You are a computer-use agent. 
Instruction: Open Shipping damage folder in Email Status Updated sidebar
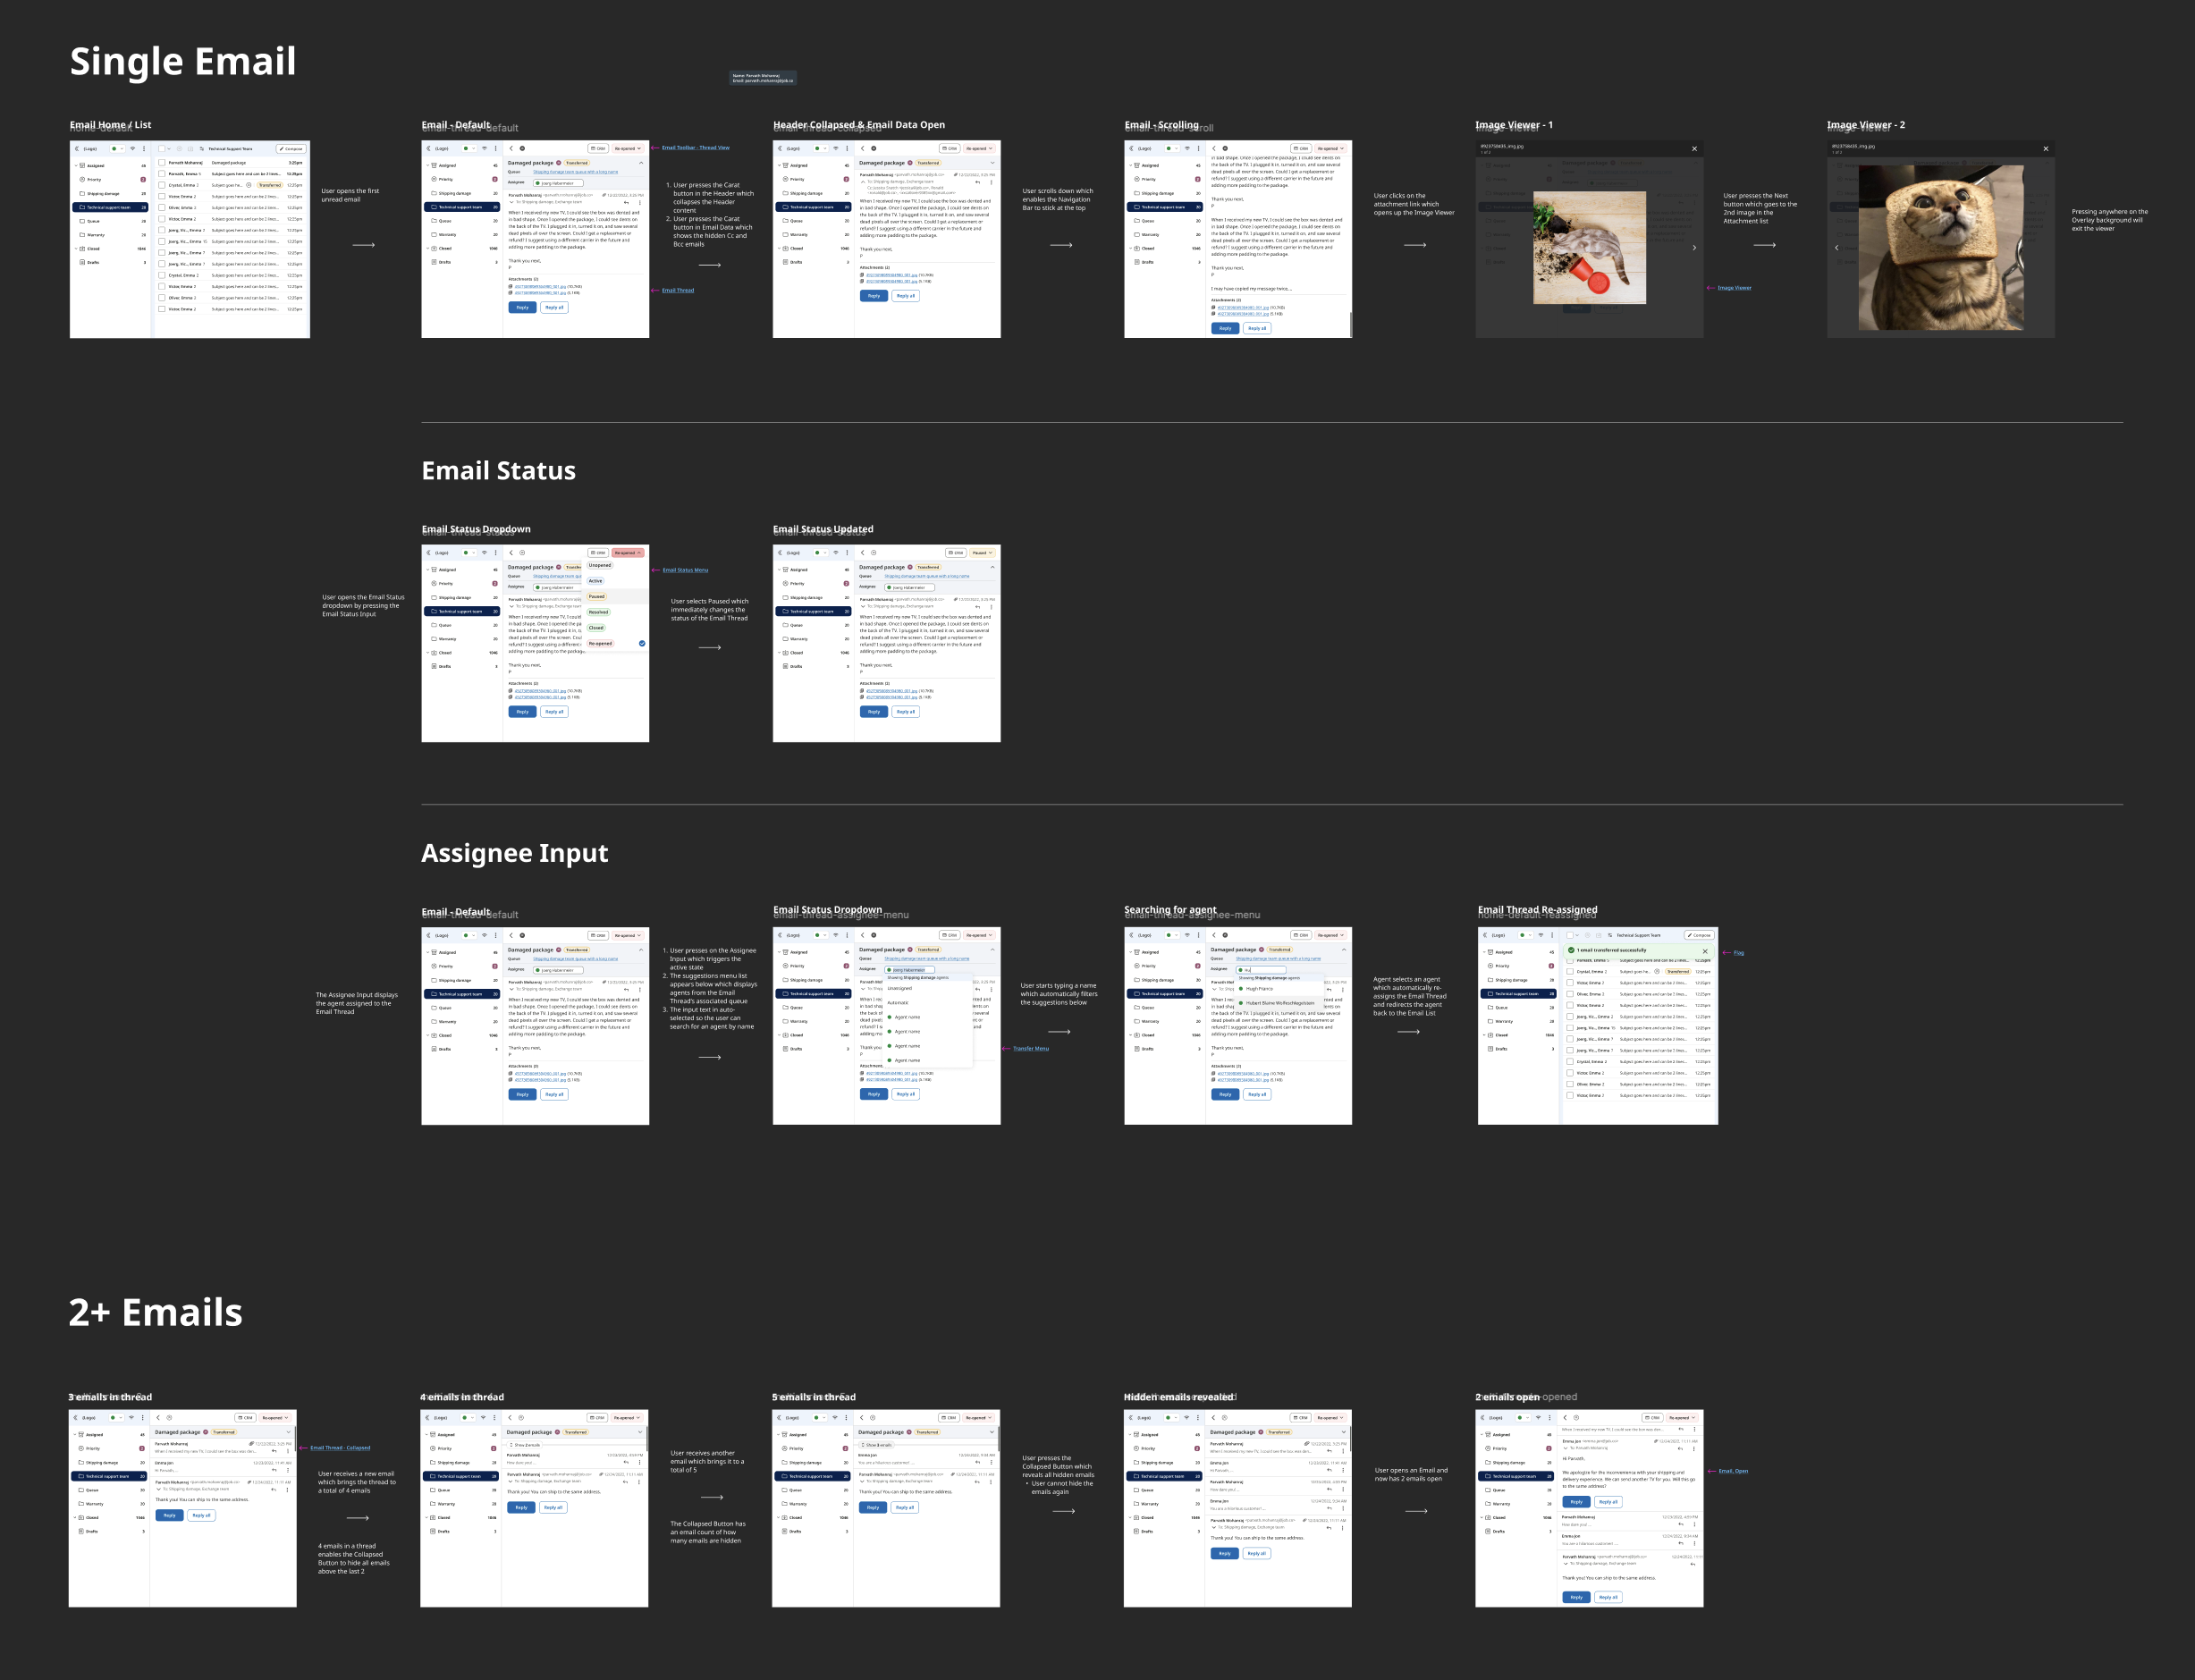815,598
